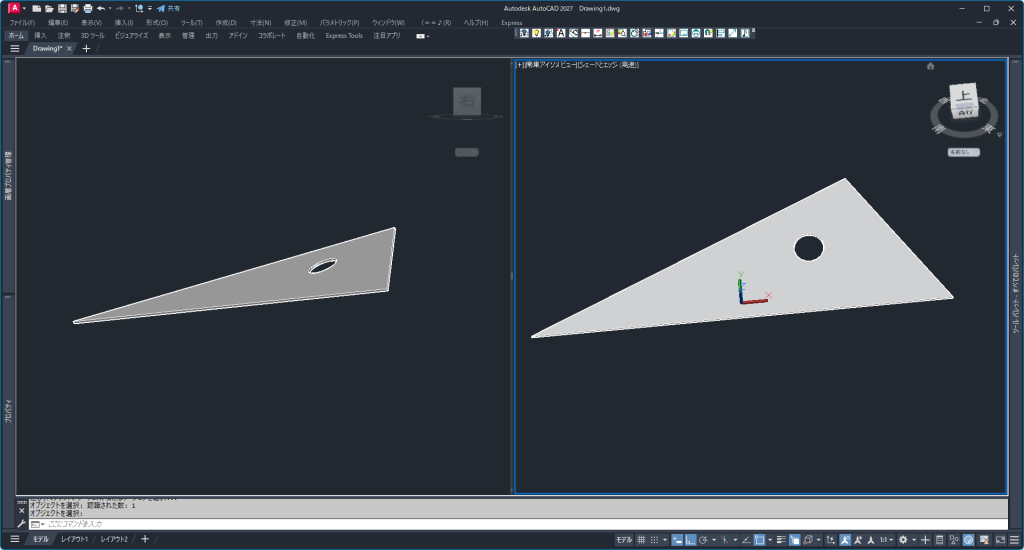
Task: Click the Undo arrow icon
Action: 101,8
